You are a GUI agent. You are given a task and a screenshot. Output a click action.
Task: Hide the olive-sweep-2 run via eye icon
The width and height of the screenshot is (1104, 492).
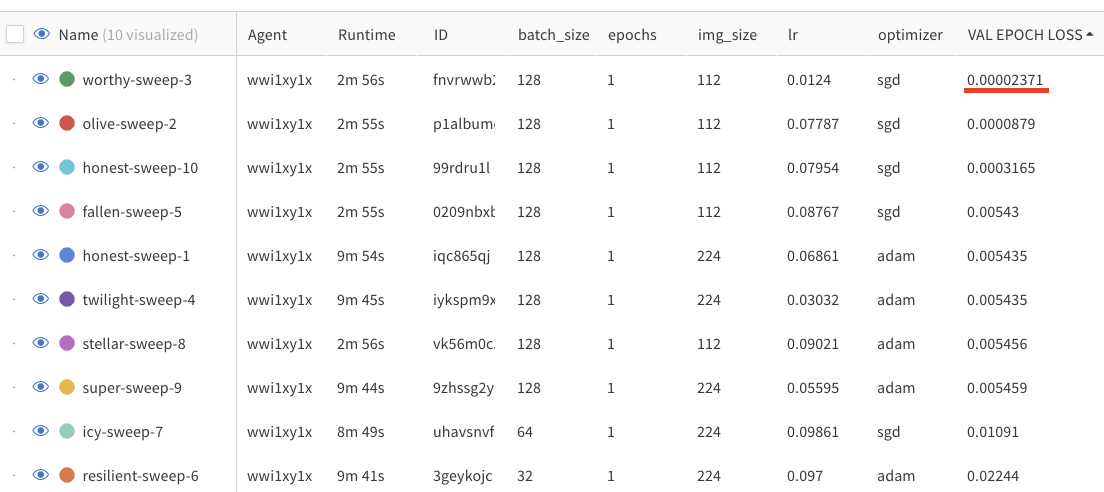[41, 123]
